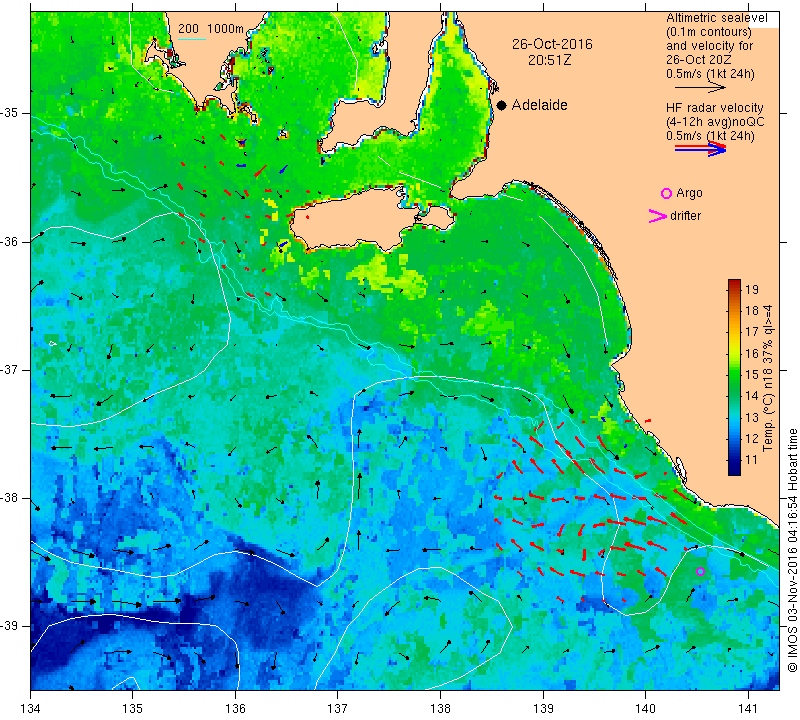Click the IMOS copyright timestamp text
Image resolution: width=800 pixels, height=720 pixels.
(792, 550)
